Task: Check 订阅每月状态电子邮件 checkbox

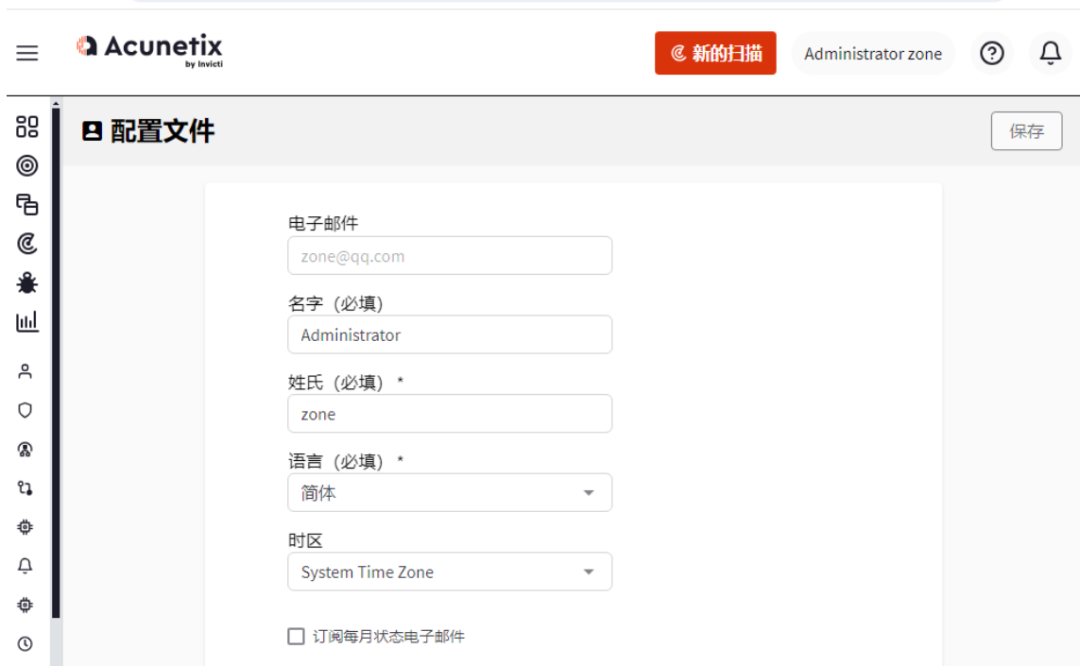Action: pos(296,636)
